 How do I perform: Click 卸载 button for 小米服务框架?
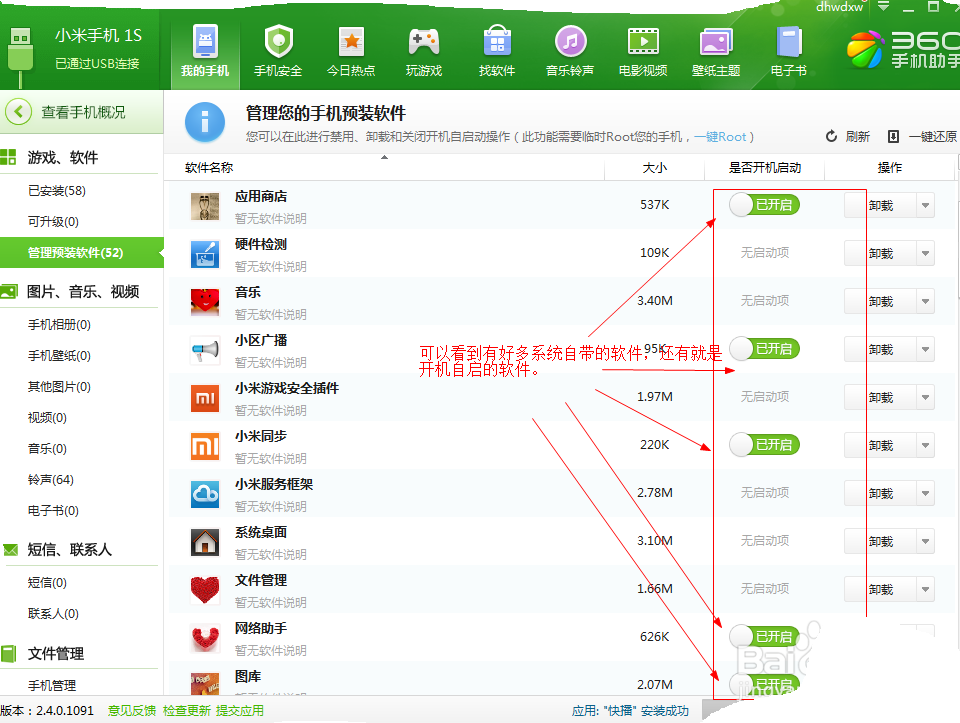click(x=880, y=493)
